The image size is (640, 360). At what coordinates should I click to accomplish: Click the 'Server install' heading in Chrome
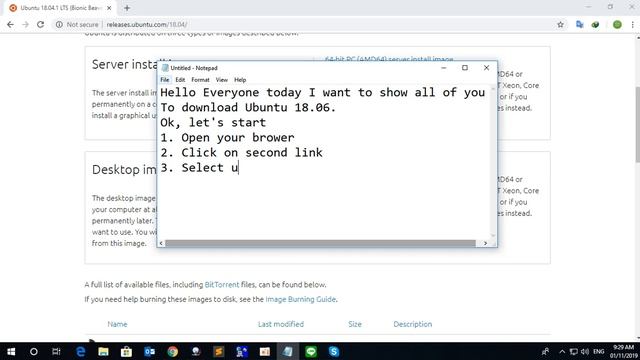124,64
